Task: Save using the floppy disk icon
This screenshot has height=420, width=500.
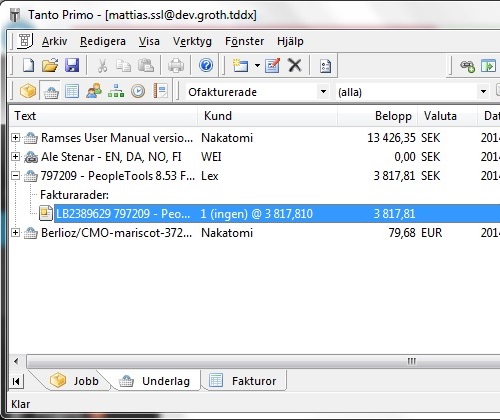Action: coord(72,65)
